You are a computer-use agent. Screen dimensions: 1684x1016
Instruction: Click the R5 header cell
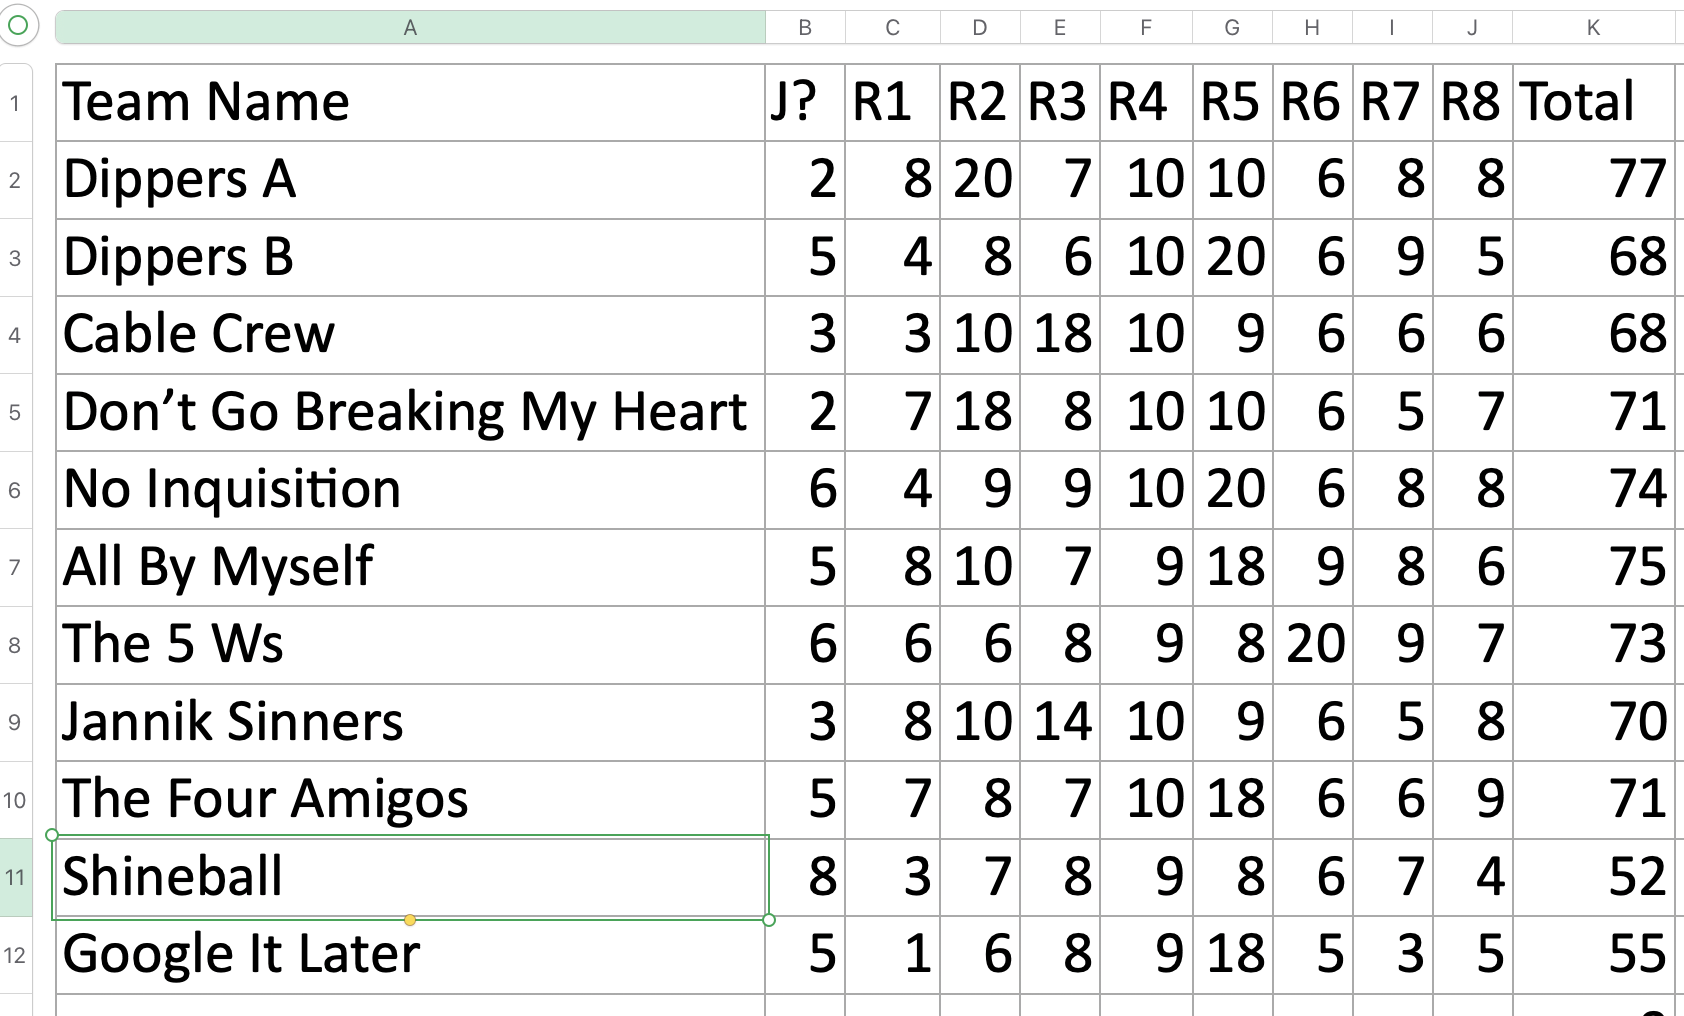coord(1232,103)
